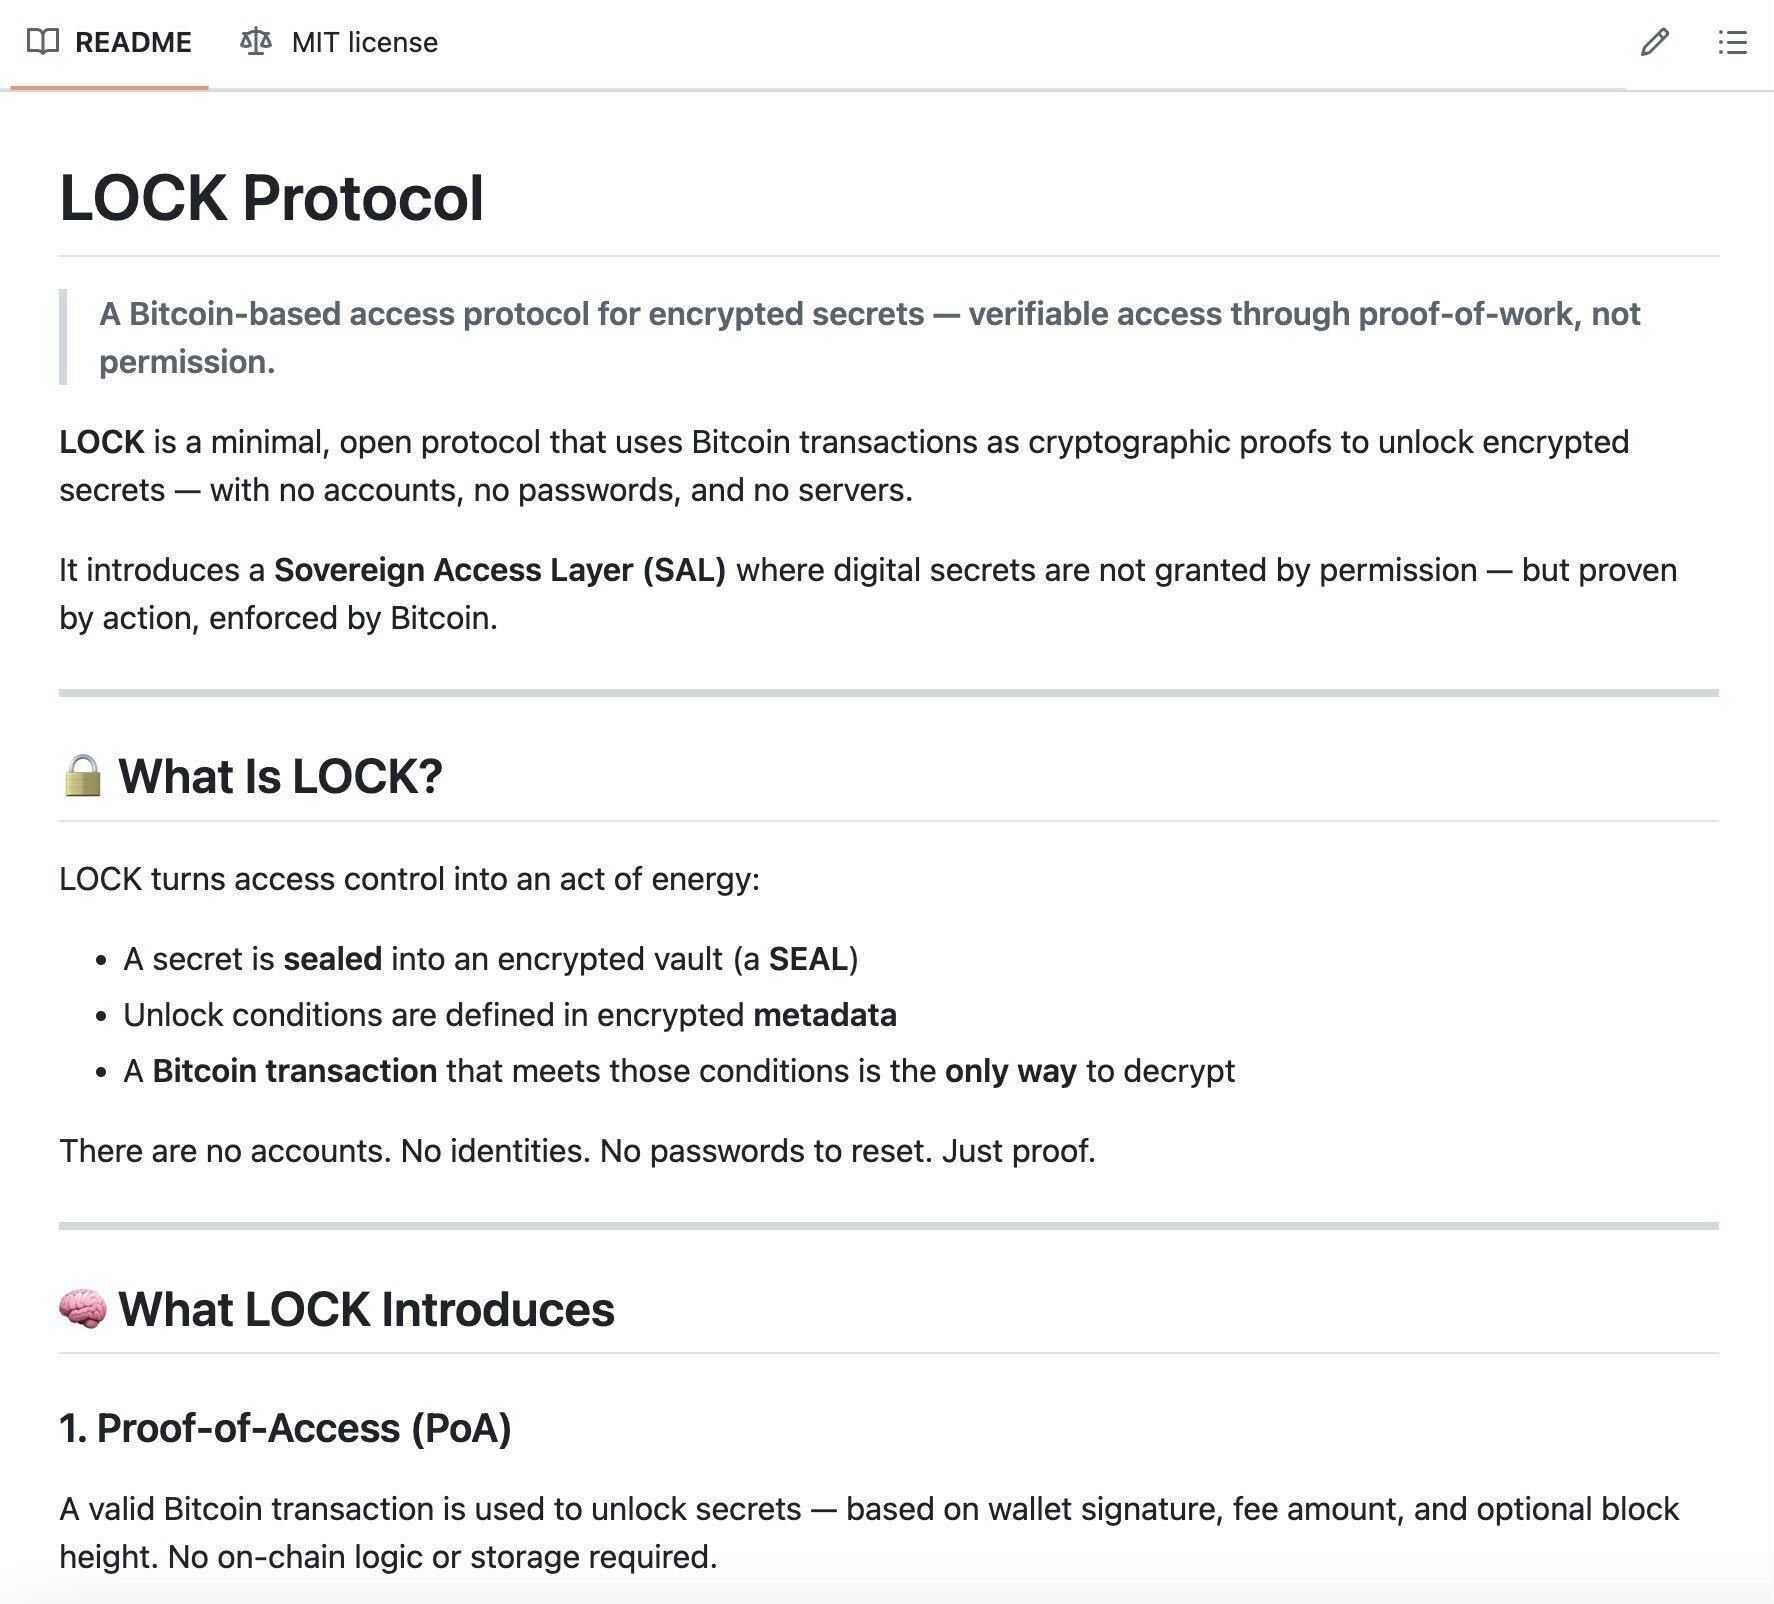Click the bold only way text
The image size is (1774, 1604).
1011,1071
